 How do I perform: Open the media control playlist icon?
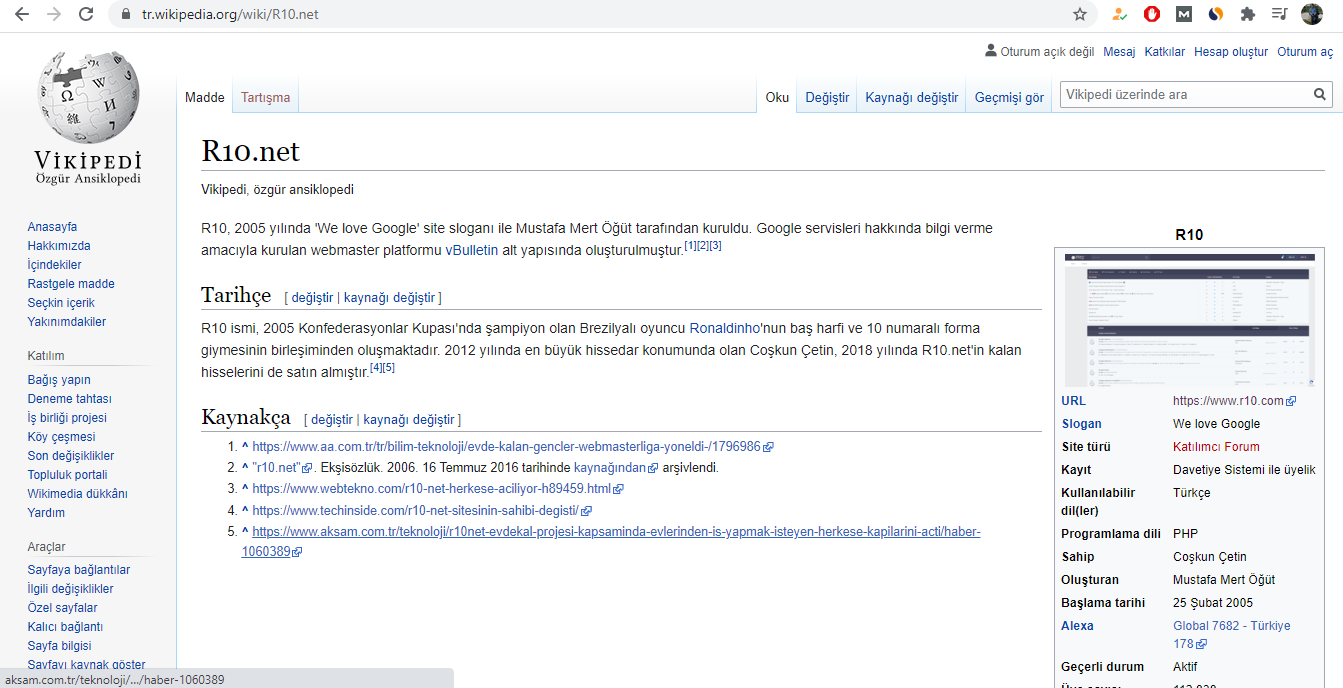pyautogui.click(x=1280, y=14)
